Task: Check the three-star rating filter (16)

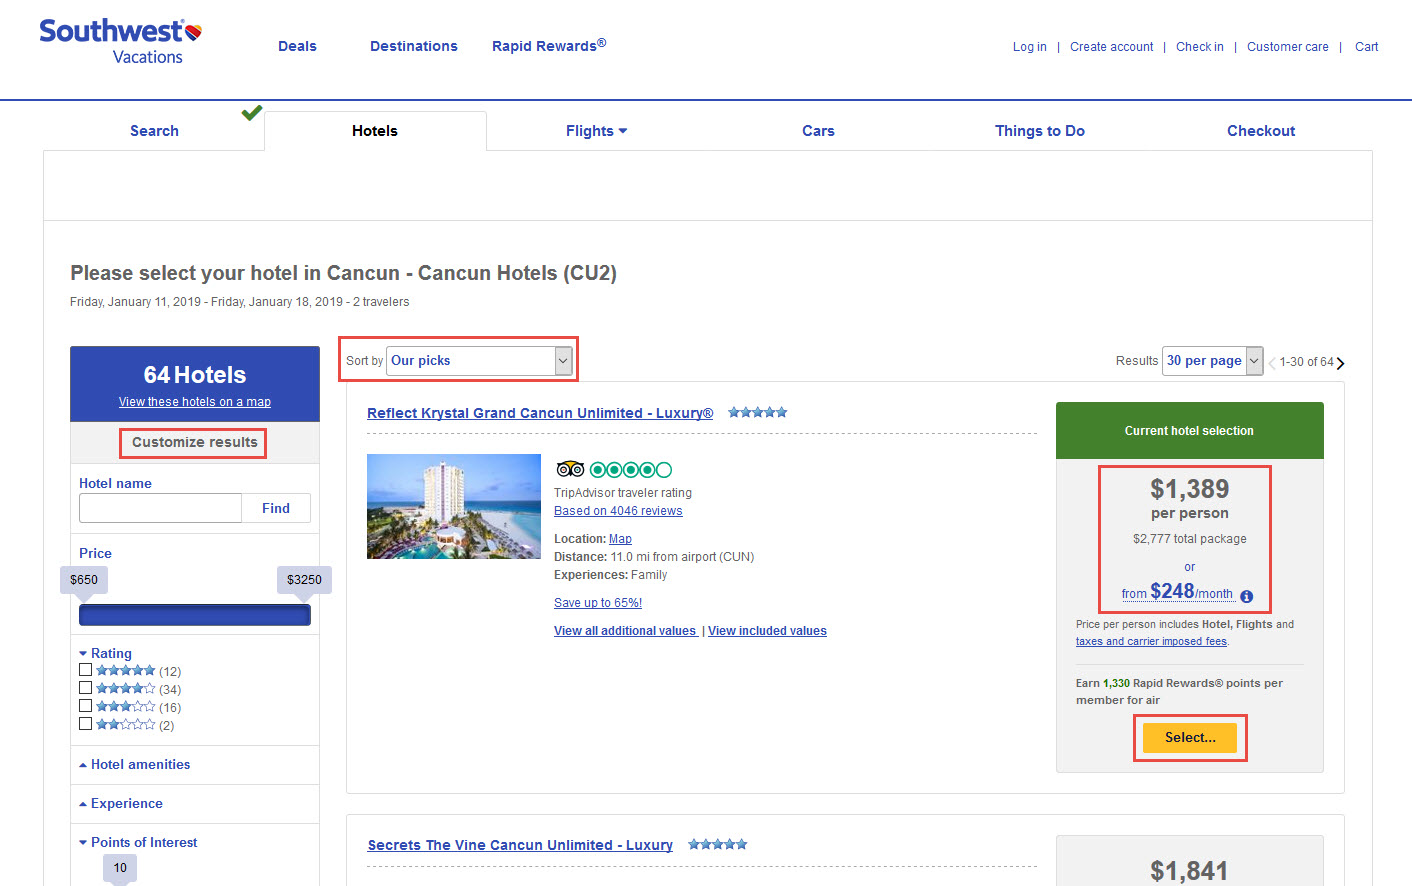Action: point(85,706)
